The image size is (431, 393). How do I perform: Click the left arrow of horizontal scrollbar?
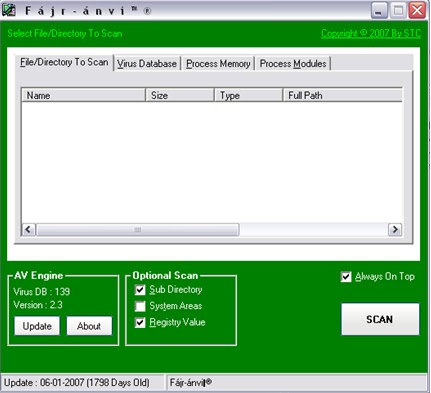pyautogui.click(x=28, y=229)
